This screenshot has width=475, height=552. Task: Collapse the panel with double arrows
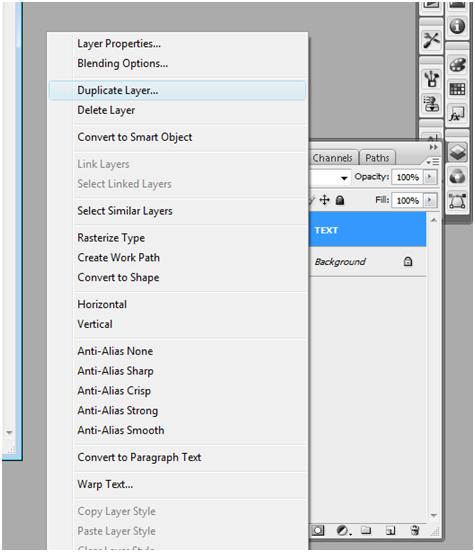pyautogui.click(x=433, y=147)
